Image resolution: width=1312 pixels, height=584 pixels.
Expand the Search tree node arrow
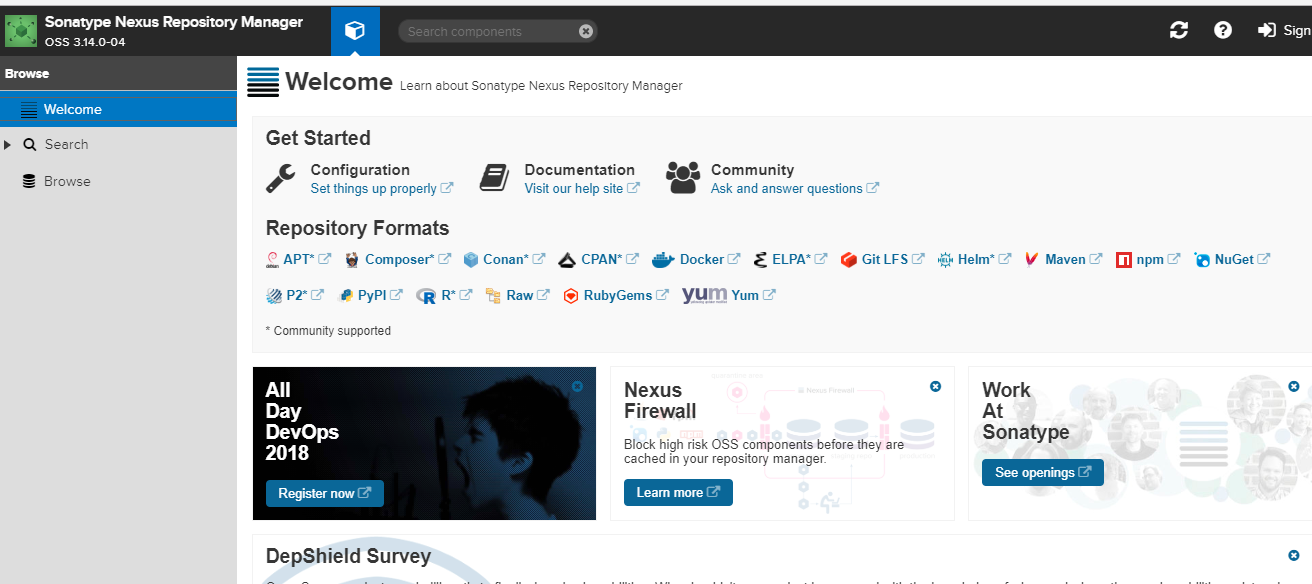click(x=8, y=145)
